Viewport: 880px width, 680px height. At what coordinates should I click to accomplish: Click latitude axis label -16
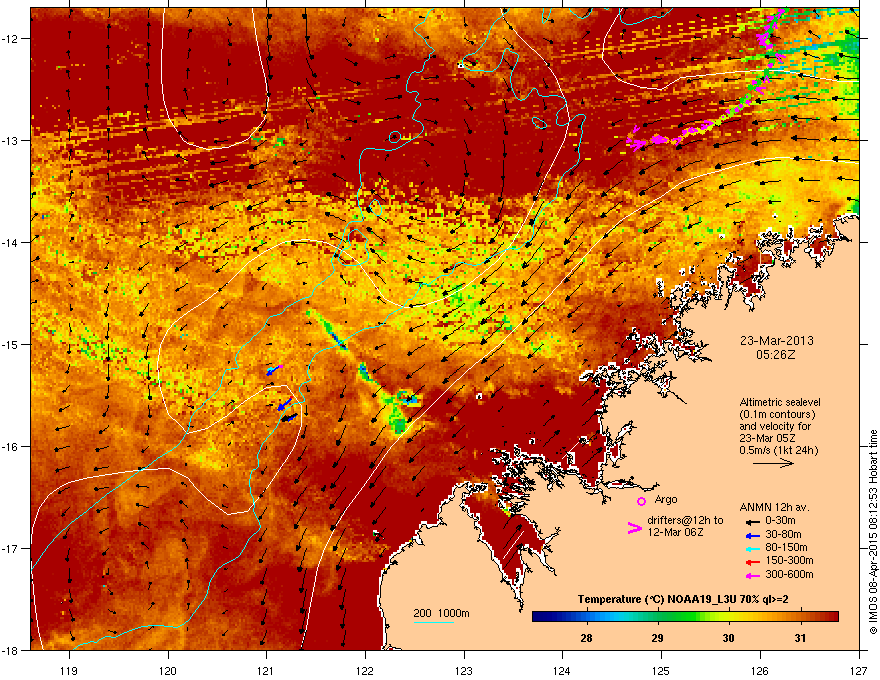[x=10, y=446]
